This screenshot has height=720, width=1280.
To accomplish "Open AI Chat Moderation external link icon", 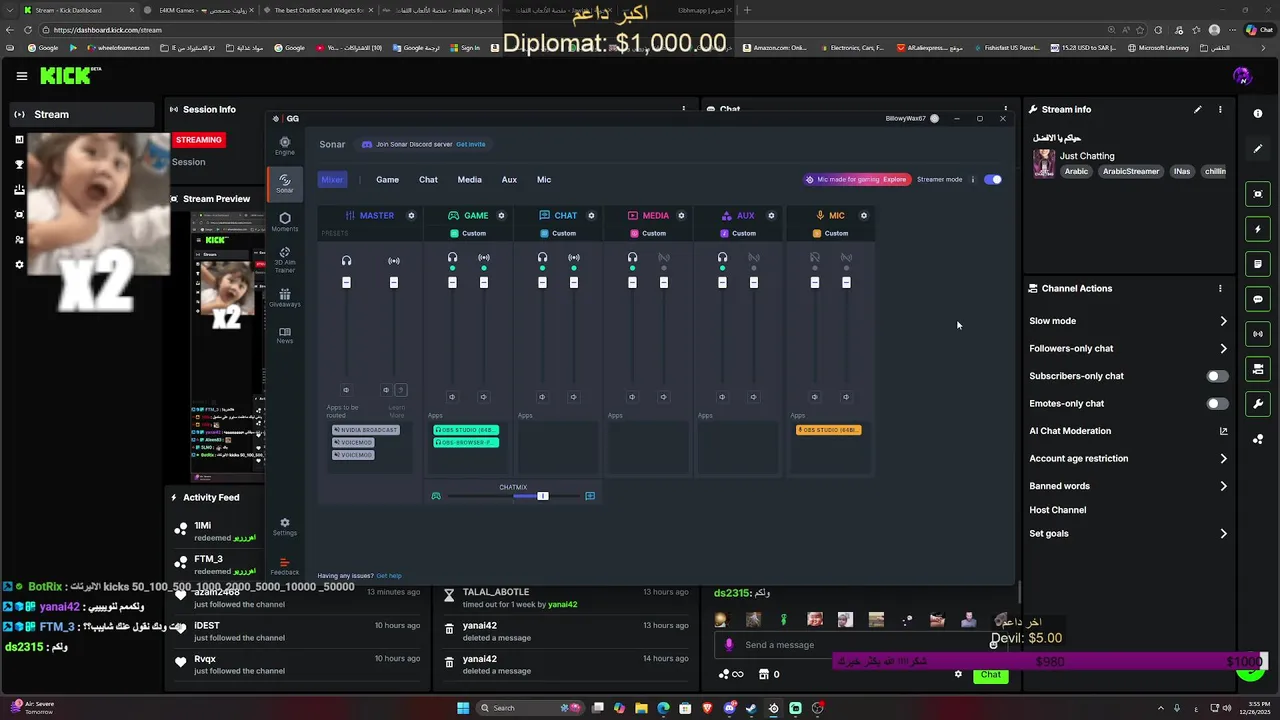I will pos(1223,431).
